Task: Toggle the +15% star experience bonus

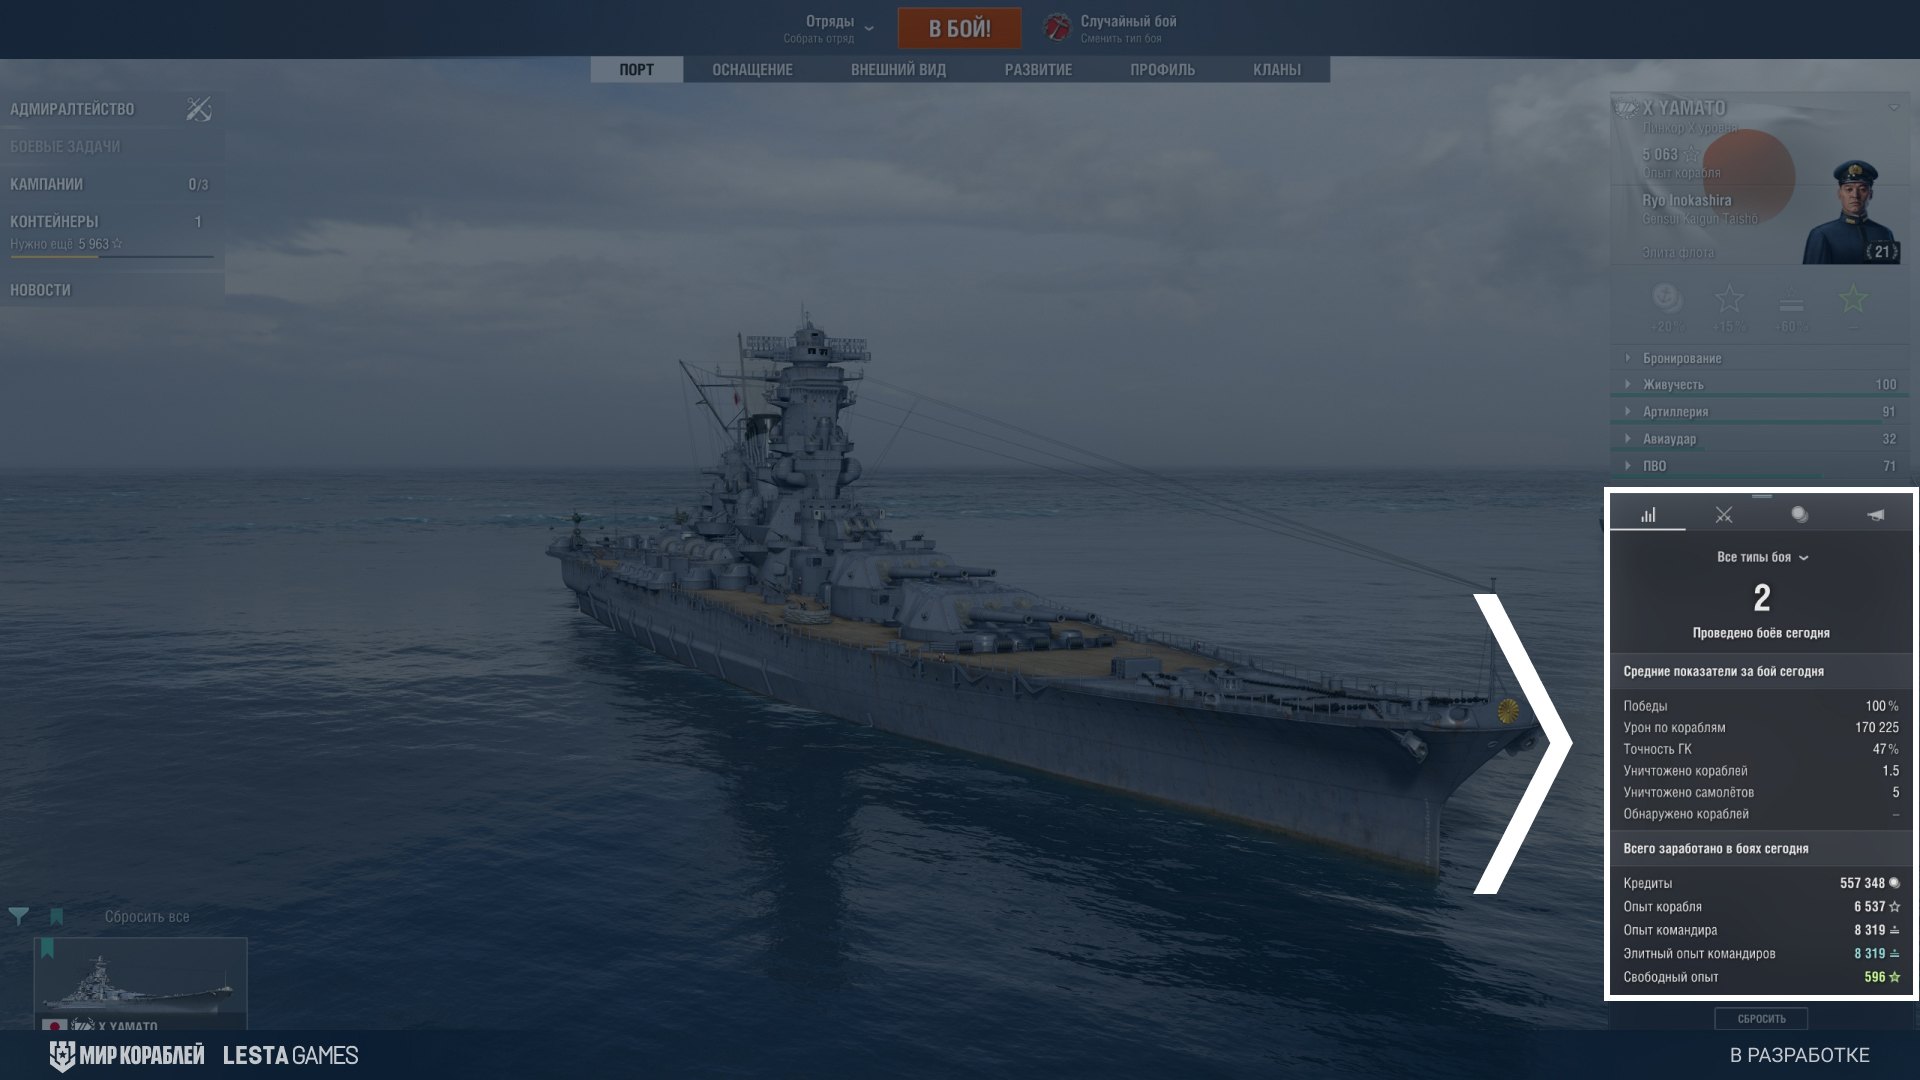Action: 1729,299
